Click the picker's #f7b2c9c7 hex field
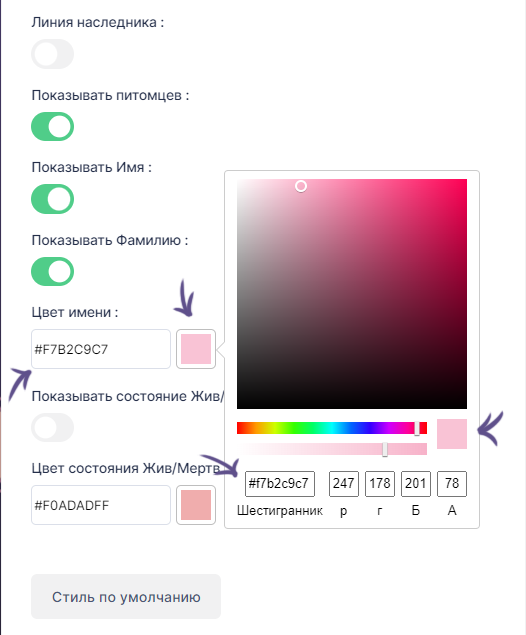 point(280,484)
